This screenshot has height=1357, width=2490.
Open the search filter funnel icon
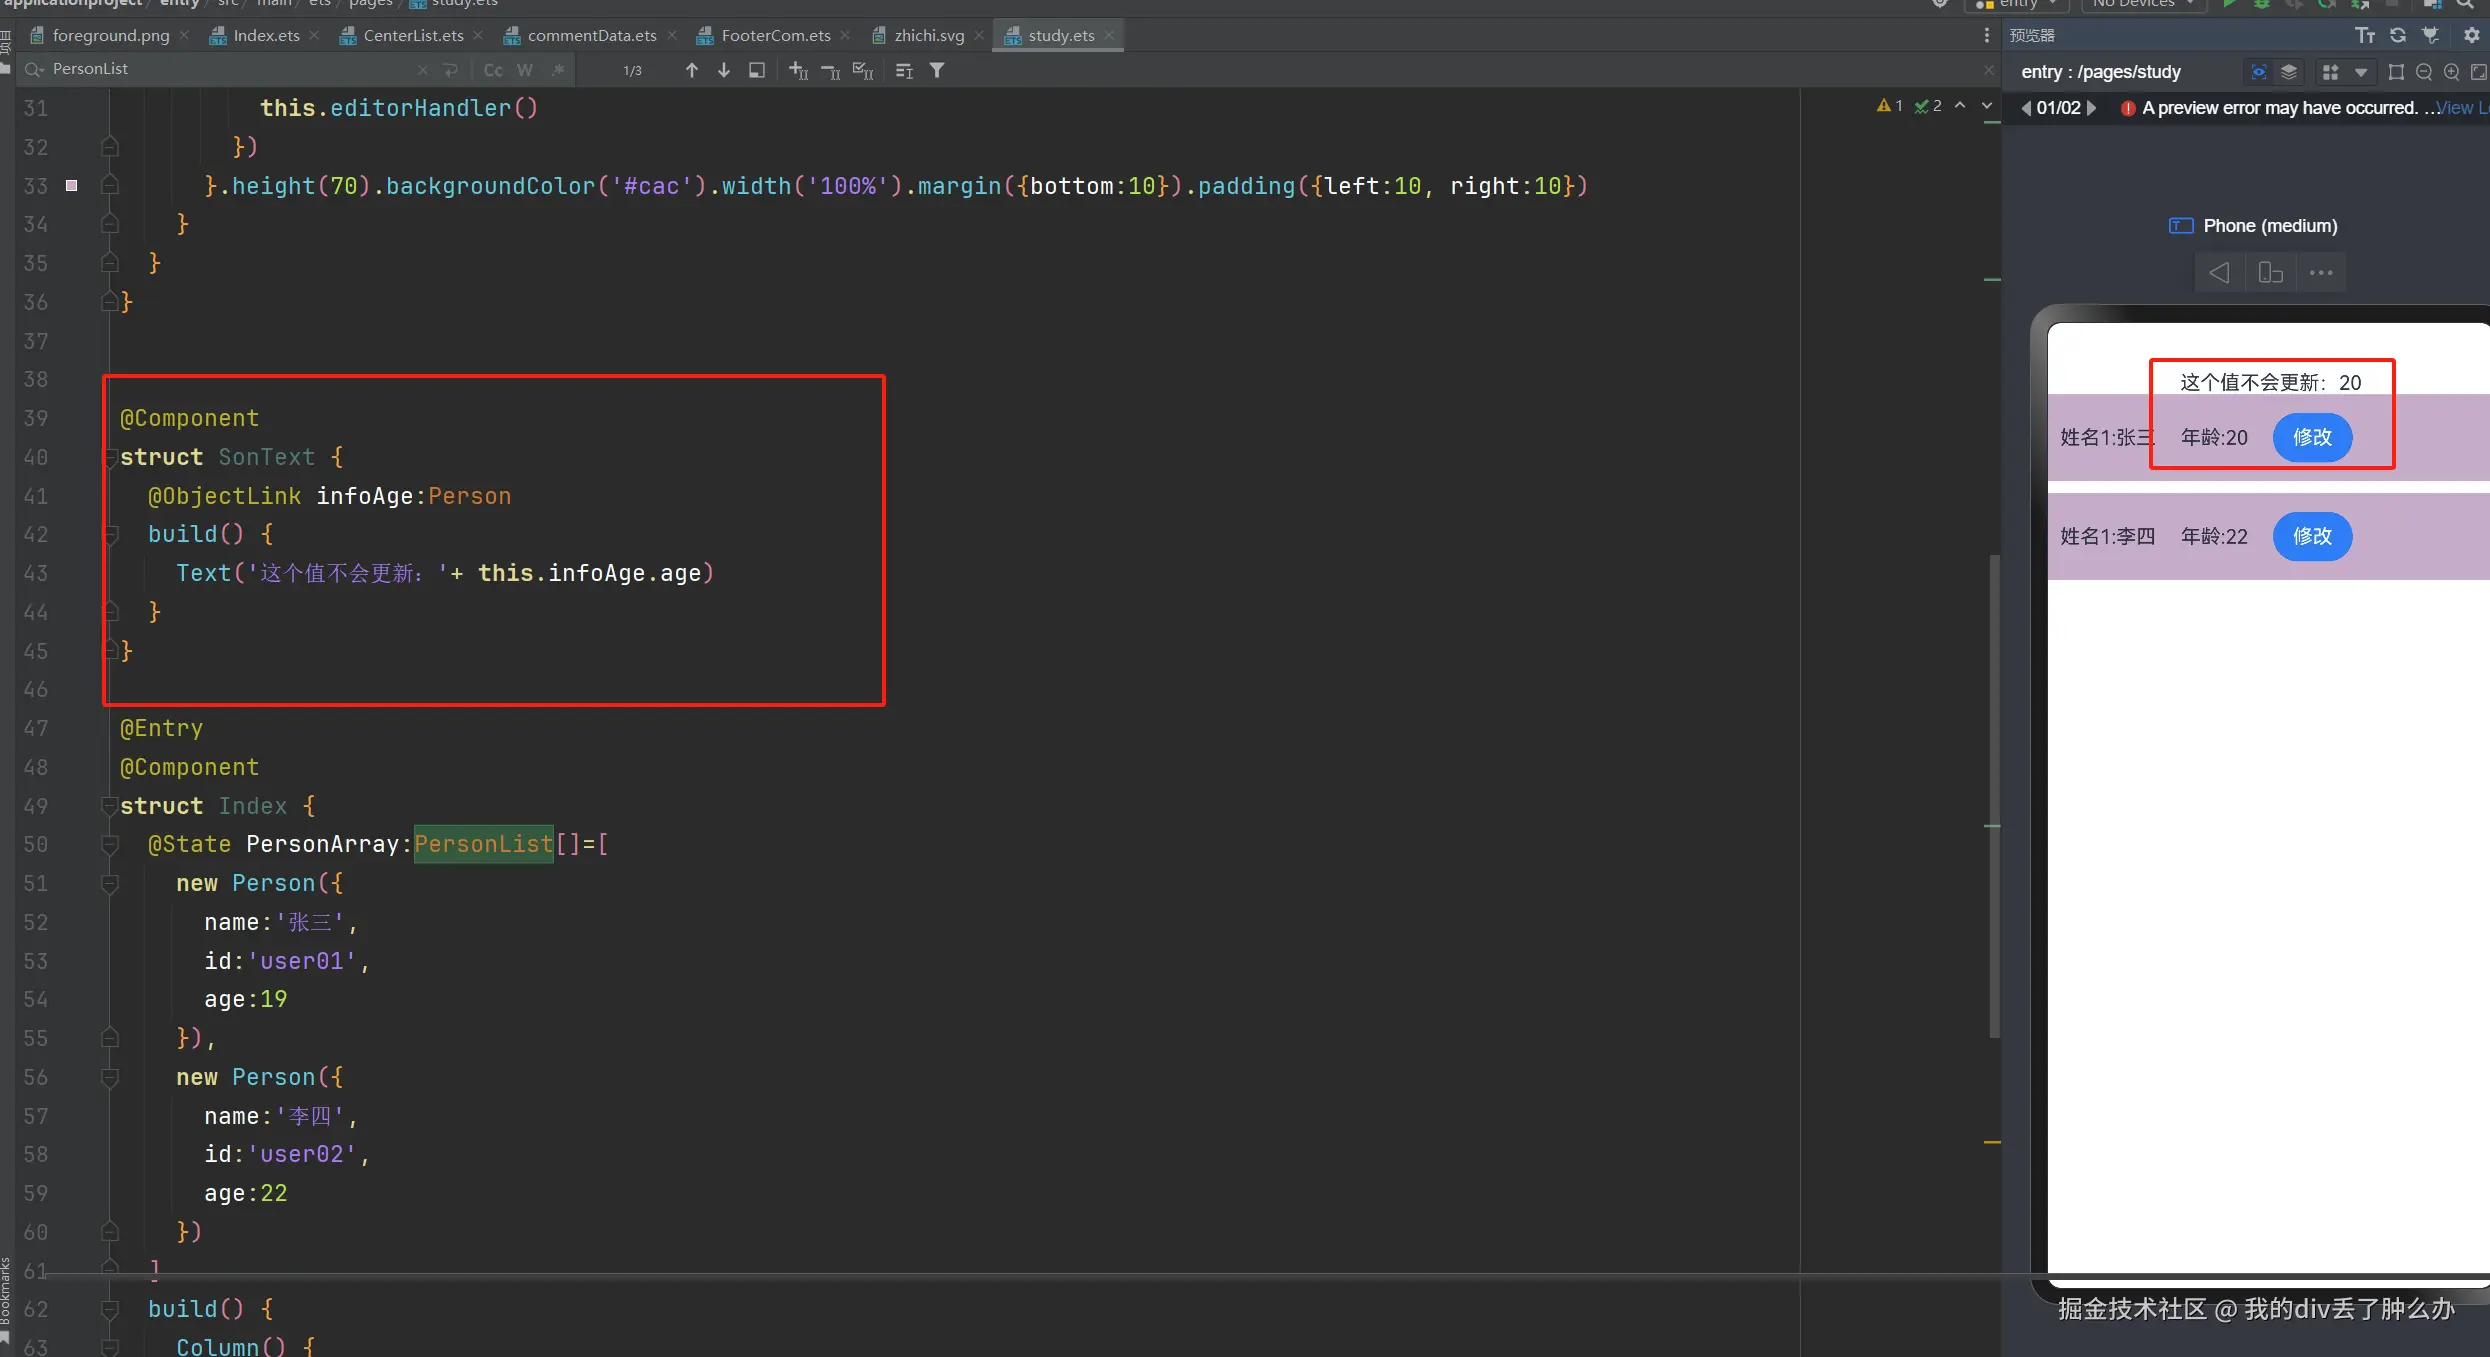[x=937, y=70]
